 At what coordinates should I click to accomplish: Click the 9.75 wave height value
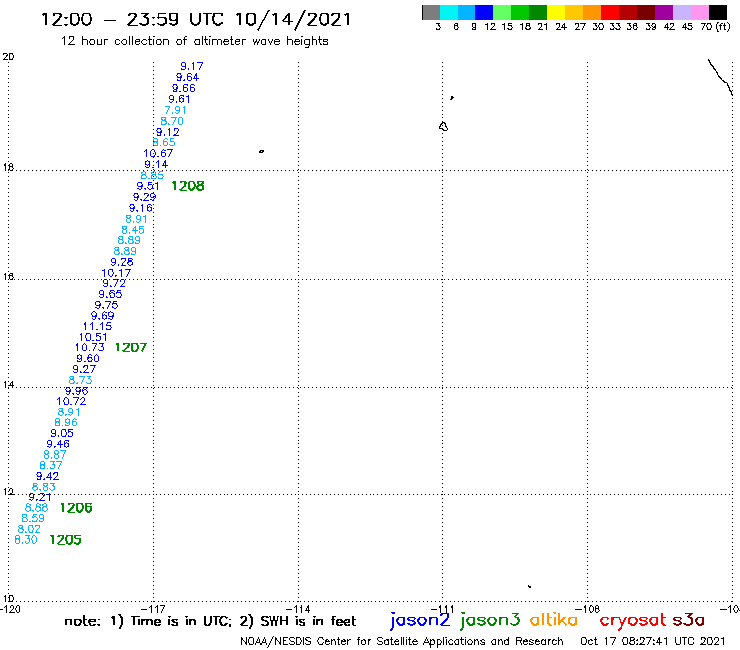[106, 305]
